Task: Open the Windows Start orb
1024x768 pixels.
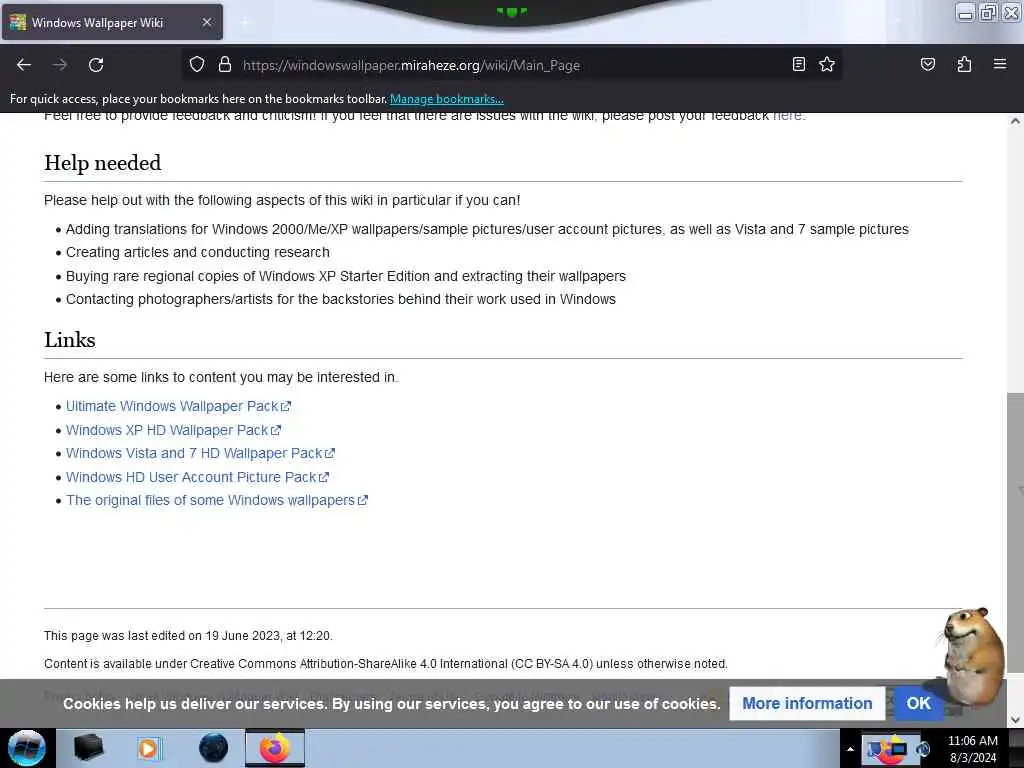Action: click(27, 748)
